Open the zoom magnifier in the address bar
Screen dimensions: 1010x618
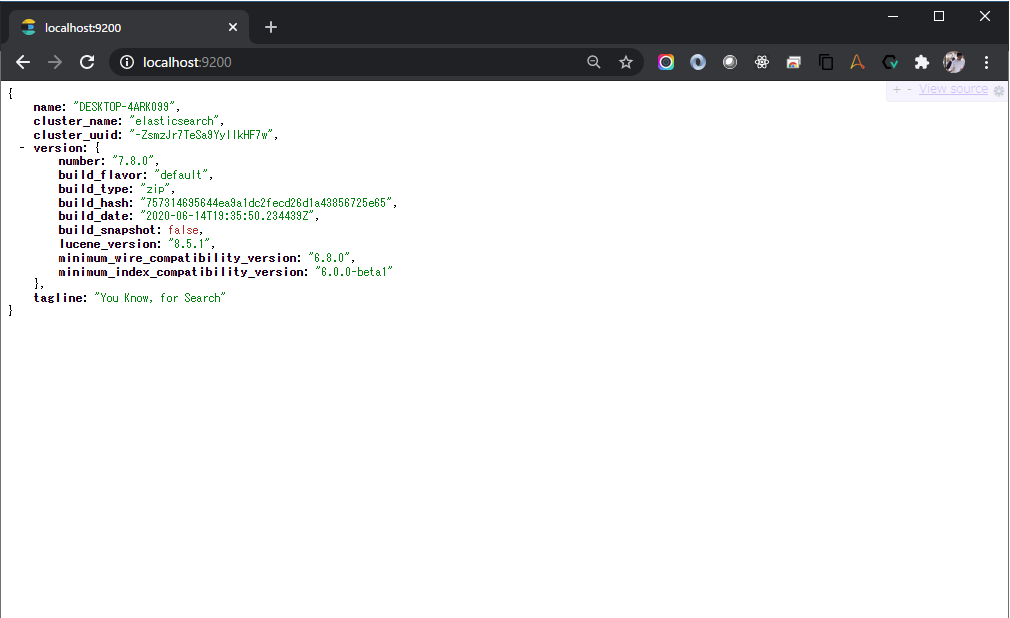click(x=594, y=62)
